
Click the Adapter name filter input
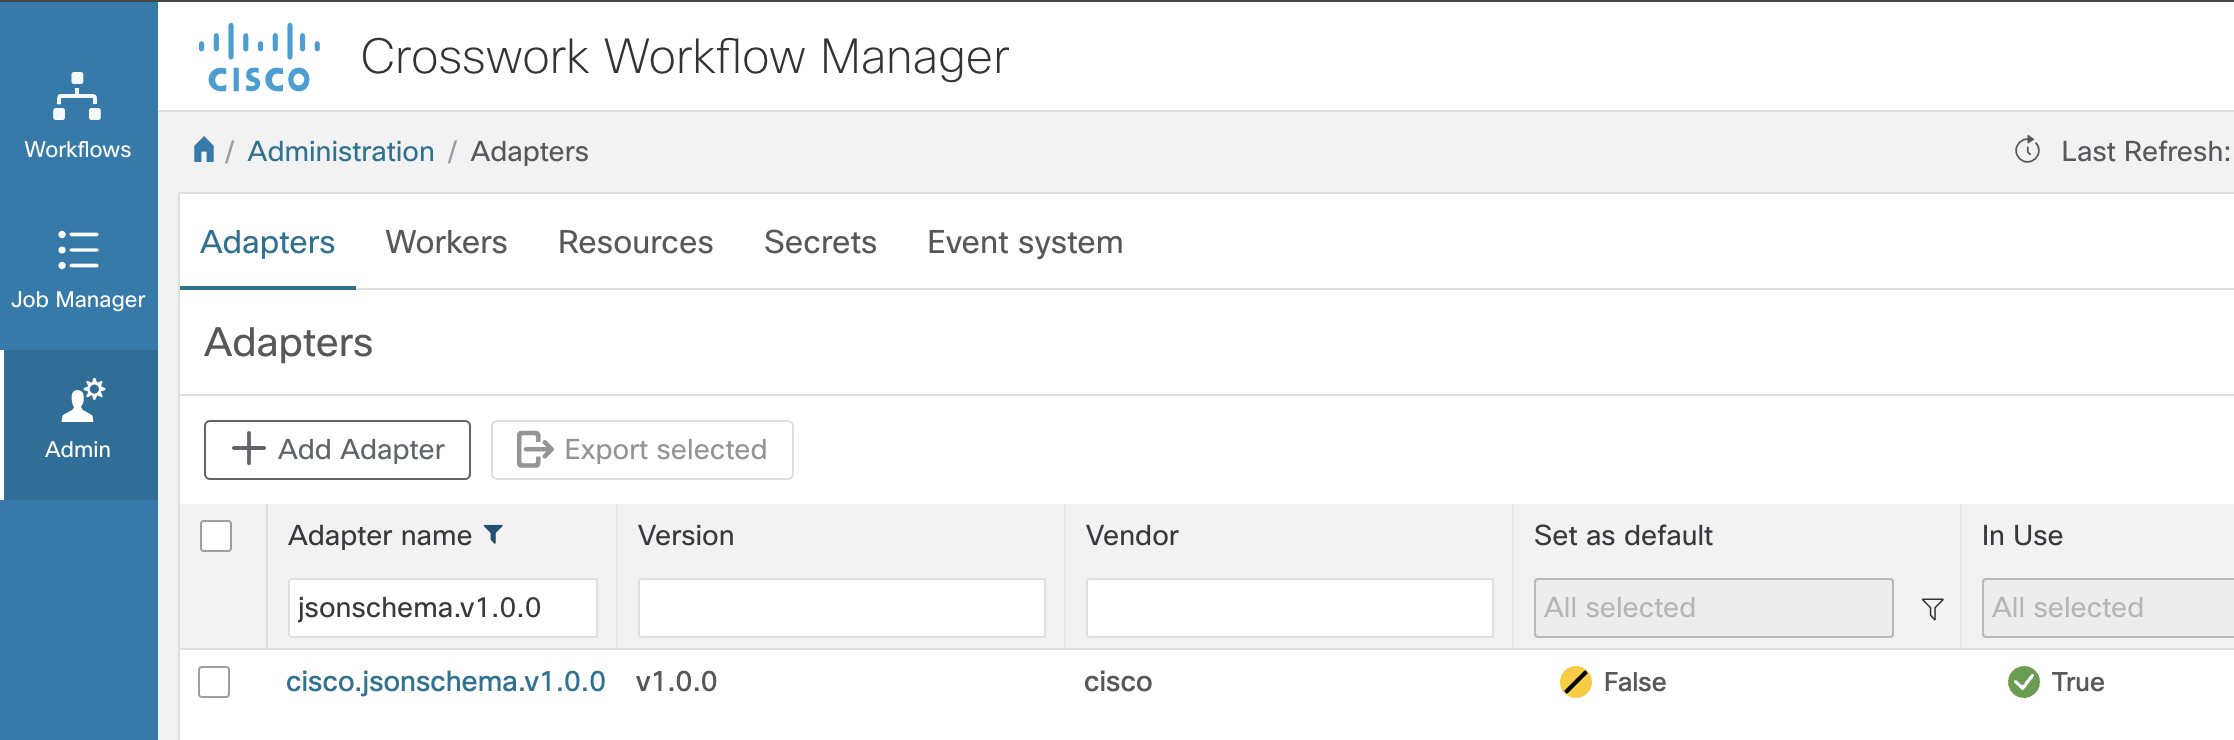442,608
